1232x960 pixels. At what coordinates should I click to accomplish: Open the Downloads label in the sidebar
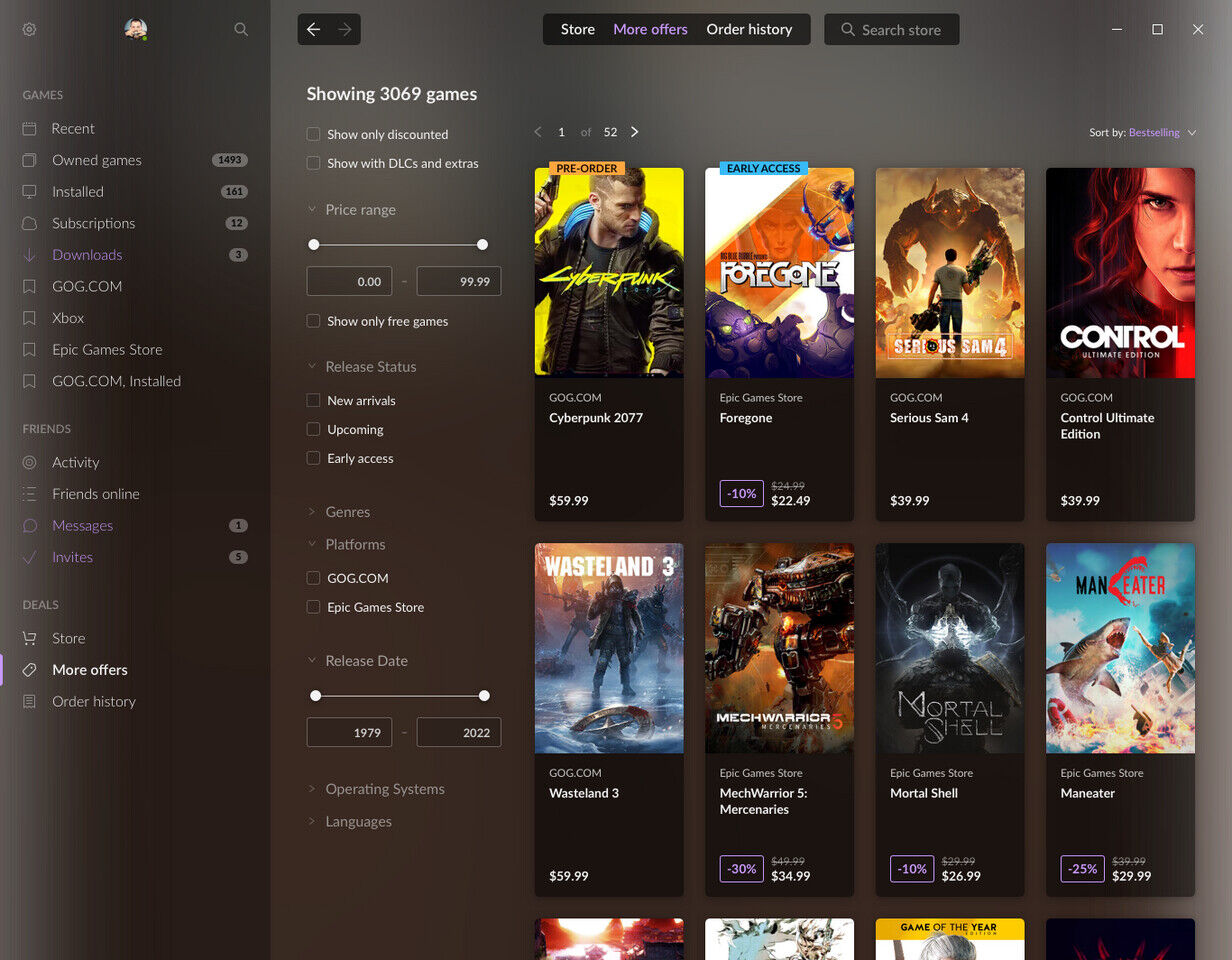(x=87, y=255)
